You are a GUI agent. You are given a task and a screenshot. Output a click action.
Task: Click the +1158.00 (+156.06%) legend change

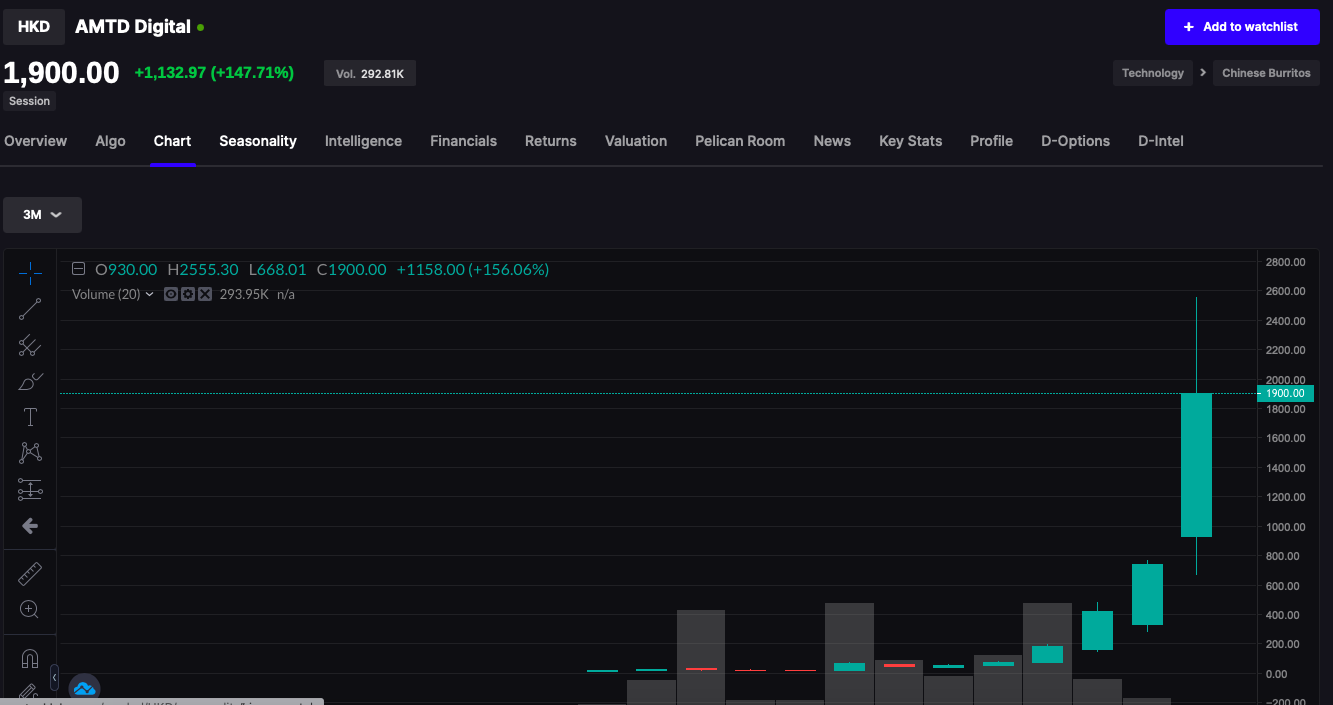click(x=473, y=269)
